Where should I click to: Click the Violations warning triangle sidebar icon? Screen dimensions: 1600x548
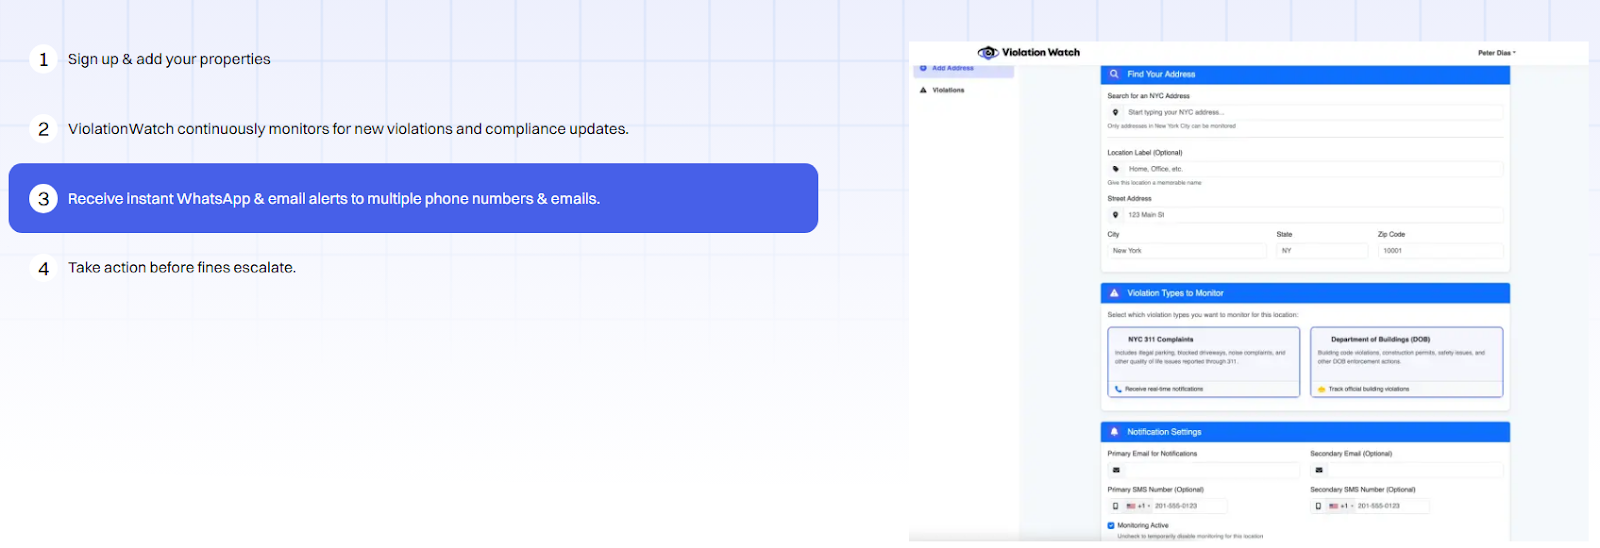click(923, 90)
